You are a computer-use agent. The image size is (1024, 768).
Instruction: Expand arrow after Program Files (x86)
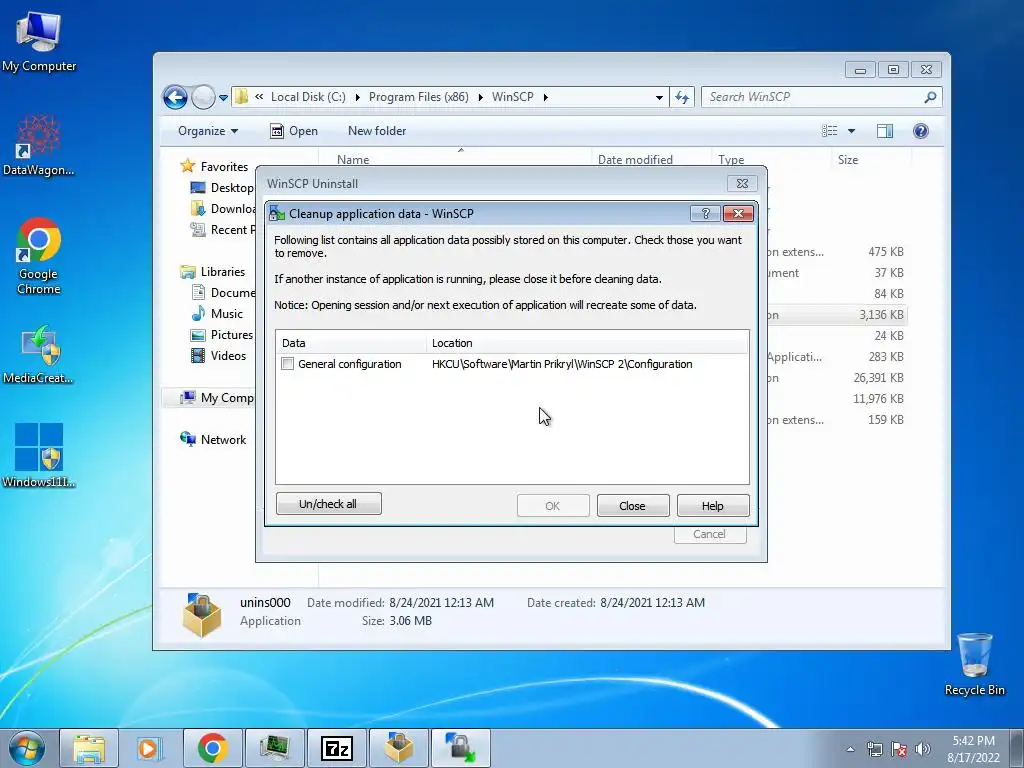(x=480, y=97)
